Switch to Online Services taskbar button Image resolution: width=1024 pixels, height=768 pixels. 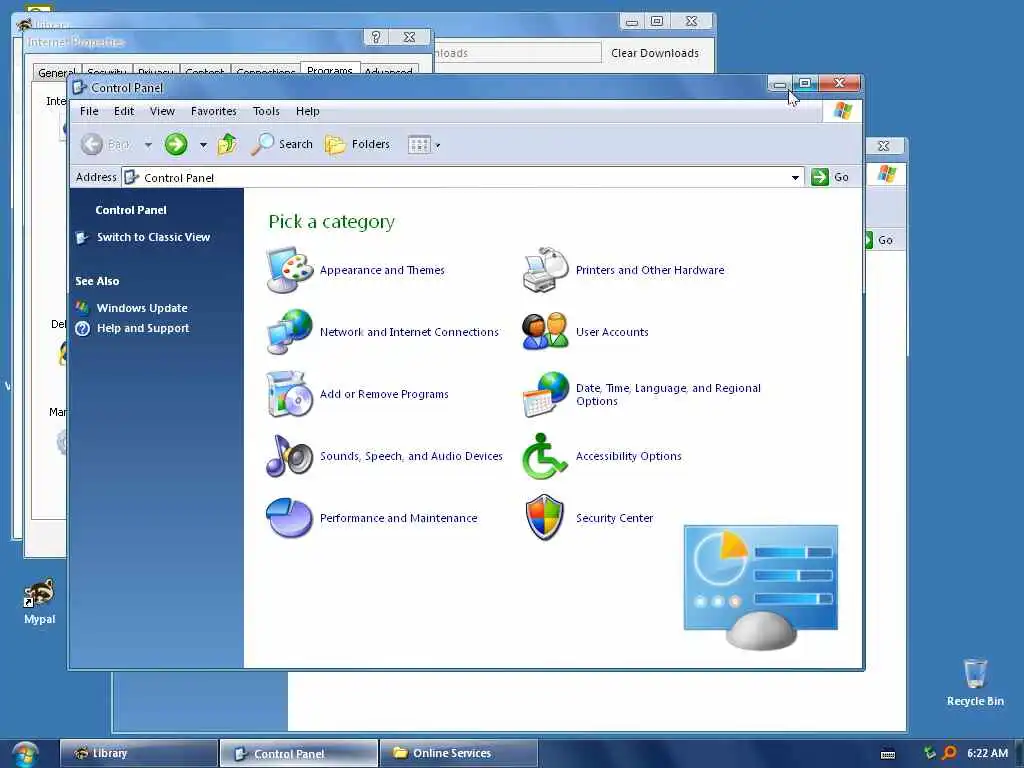click(458, 753)
